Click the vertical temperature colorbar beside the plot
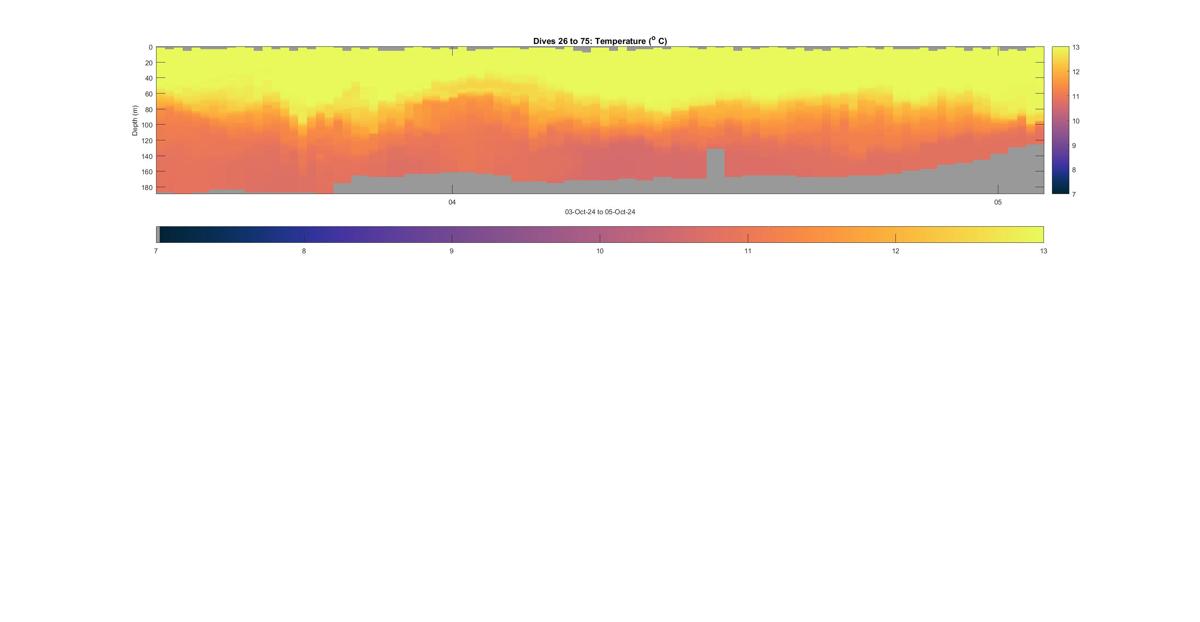 point(1060,120)
